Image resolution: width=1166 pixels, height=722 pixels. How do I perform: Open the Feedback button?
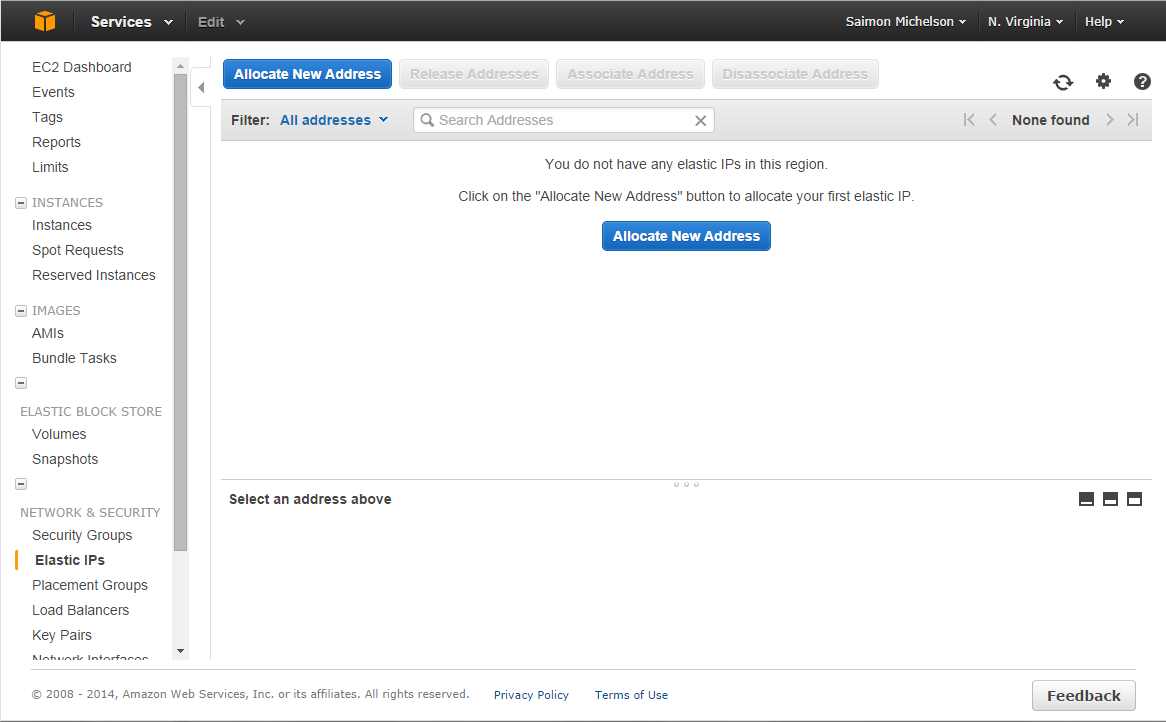[1083, 695]
